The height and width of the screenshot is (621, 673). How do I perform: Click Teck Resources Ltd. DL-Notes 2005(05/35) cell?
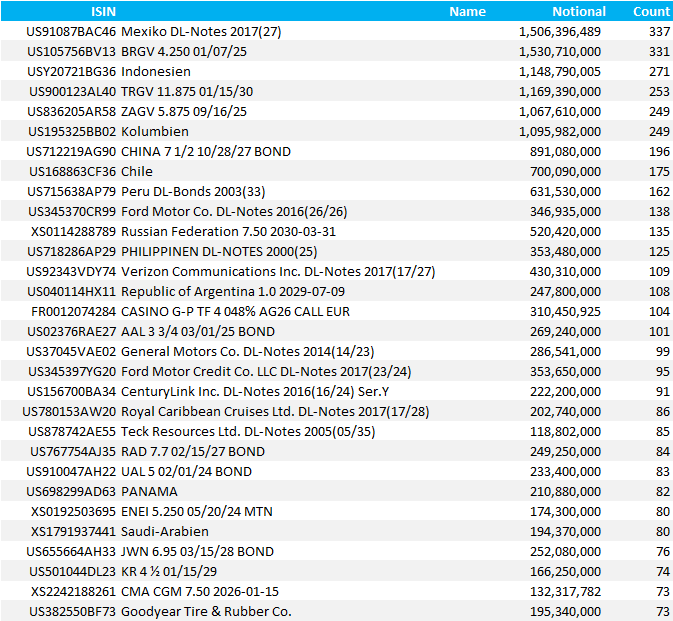(248, 432)
